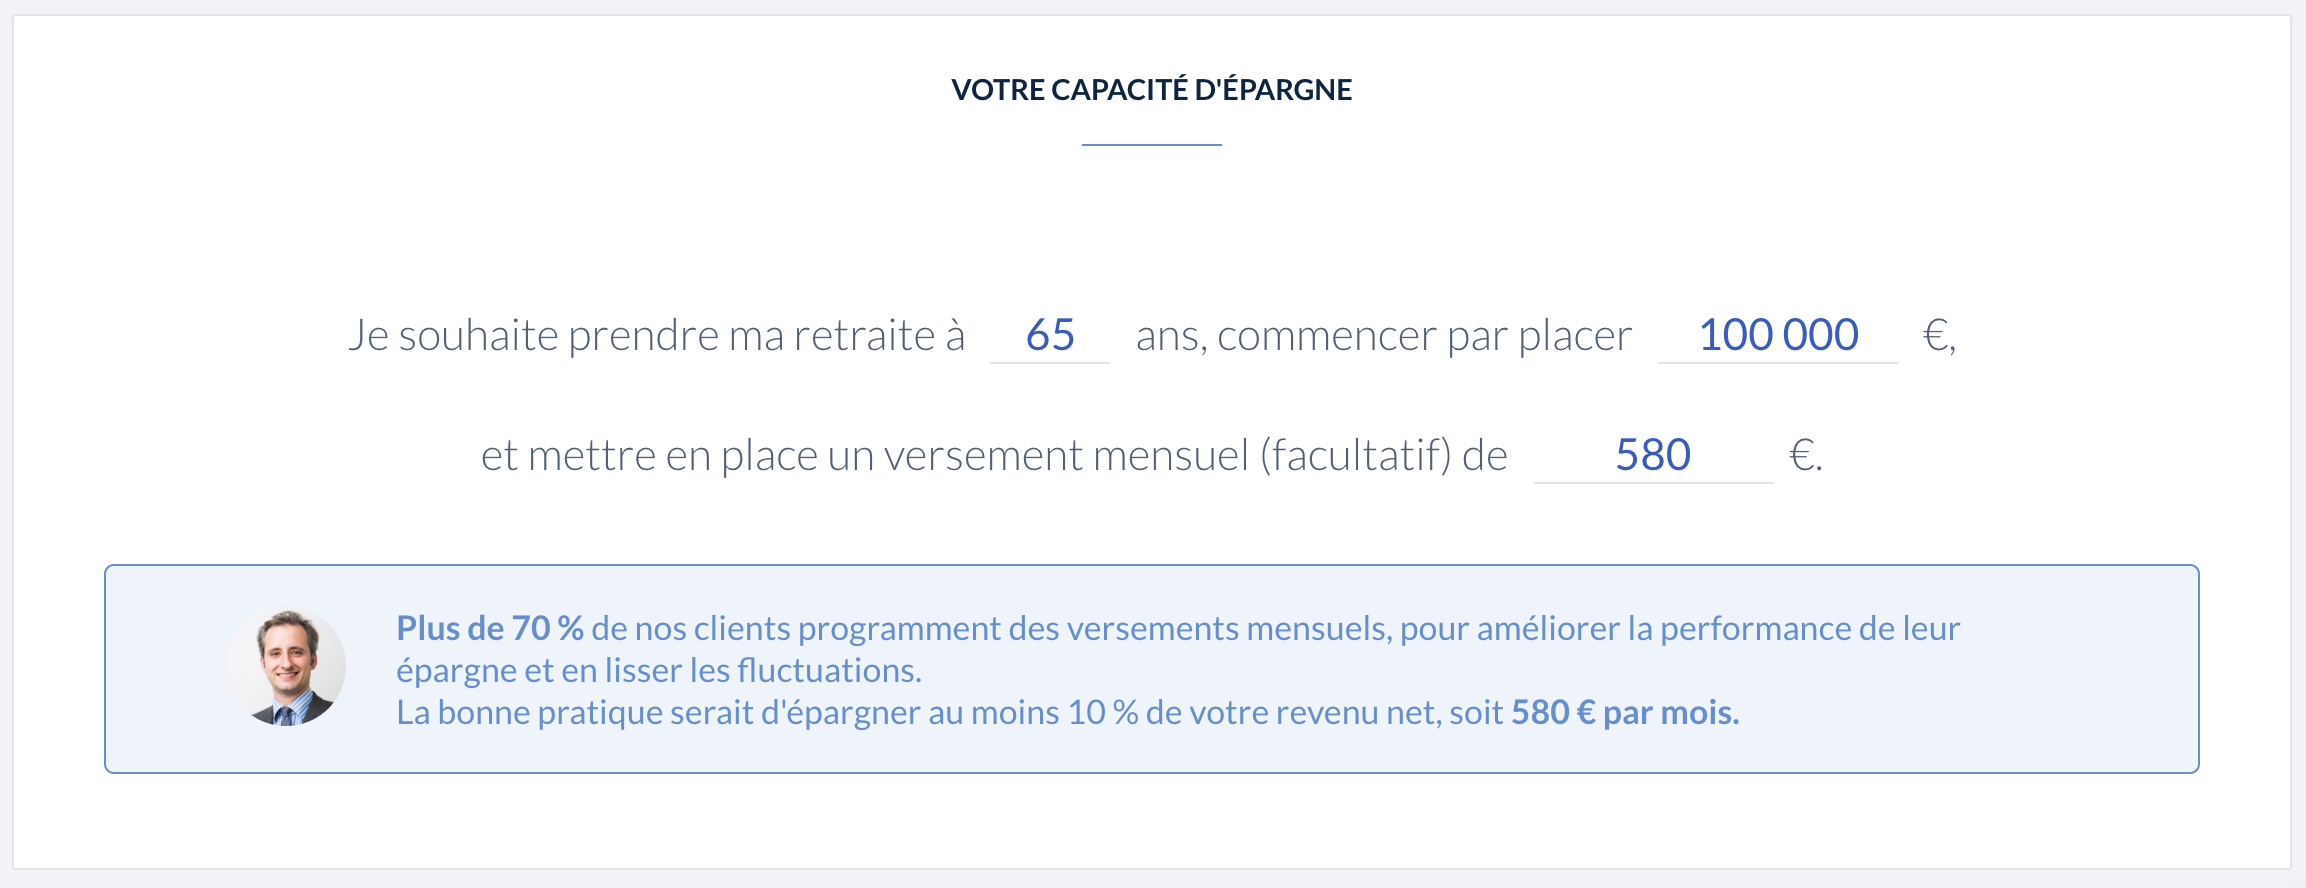This screenshot has height=888, width=2306.
Task: Click the euro sign after the 580 field
Action: 1803,455
